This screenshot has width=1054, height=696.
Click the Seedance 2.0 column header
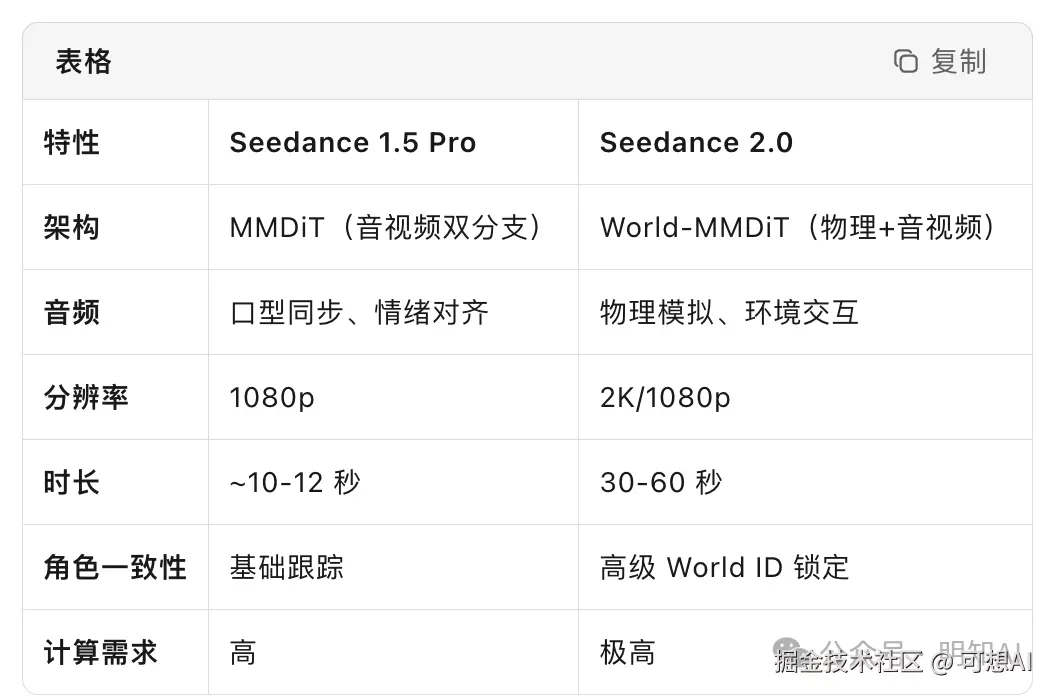pos(696,143)
